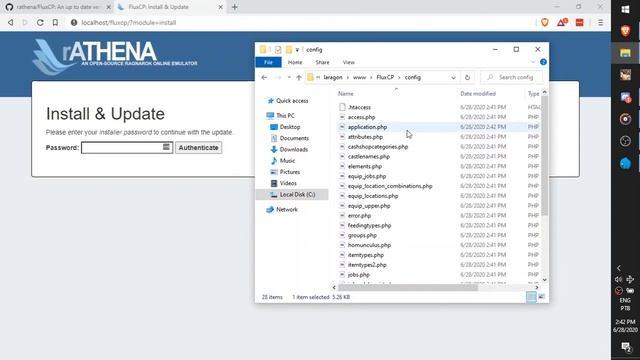640x360 pixels.
Task: Expand the Explorer ribbon chevron
Action: [533, 62]
